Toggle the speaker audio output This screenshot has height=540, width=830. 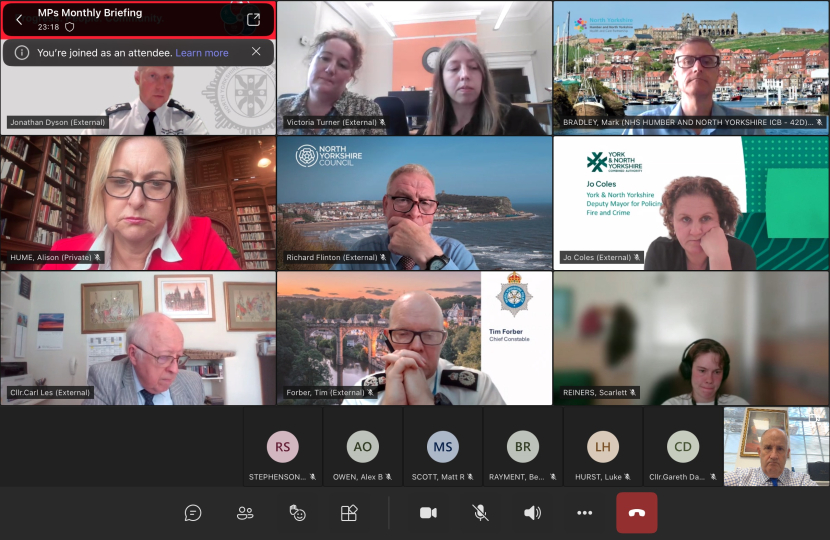pyautogui.click(x=533, y=513)
